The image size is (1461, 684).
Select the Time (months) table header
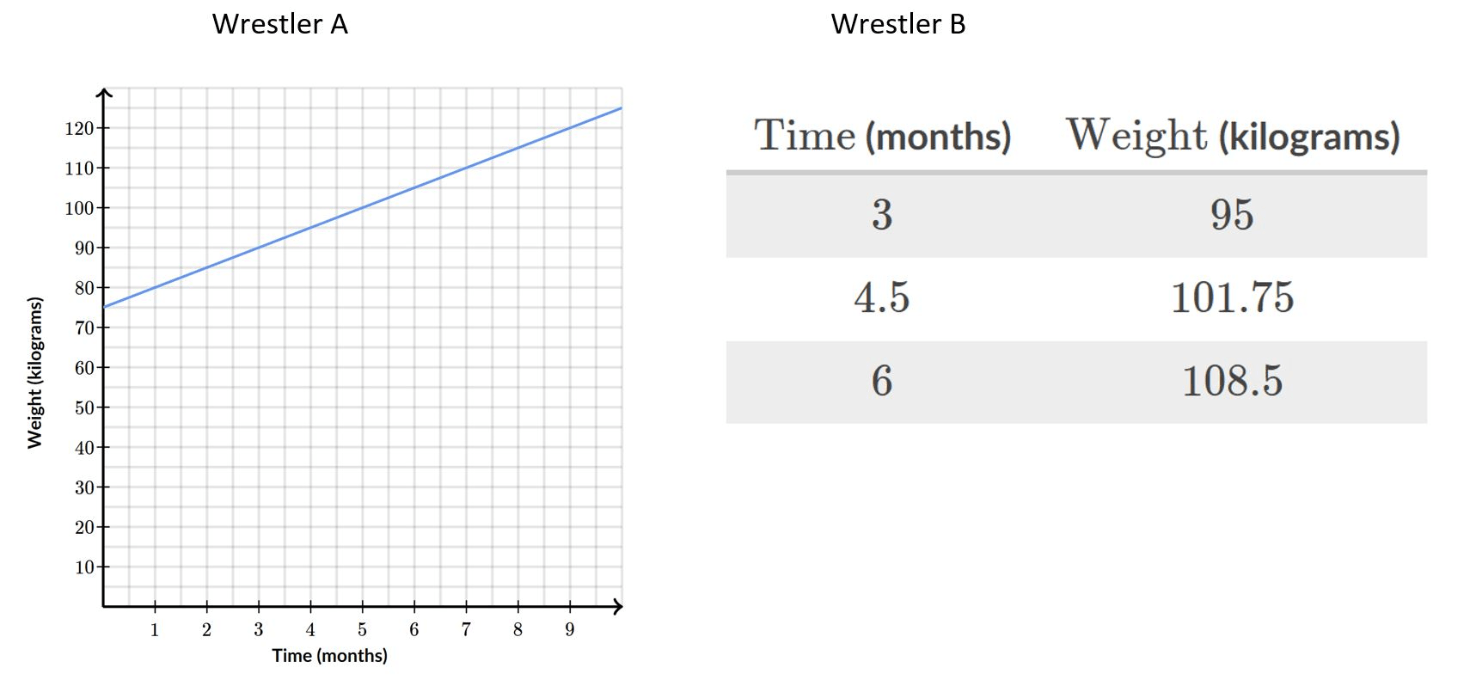tap(883, 135)
